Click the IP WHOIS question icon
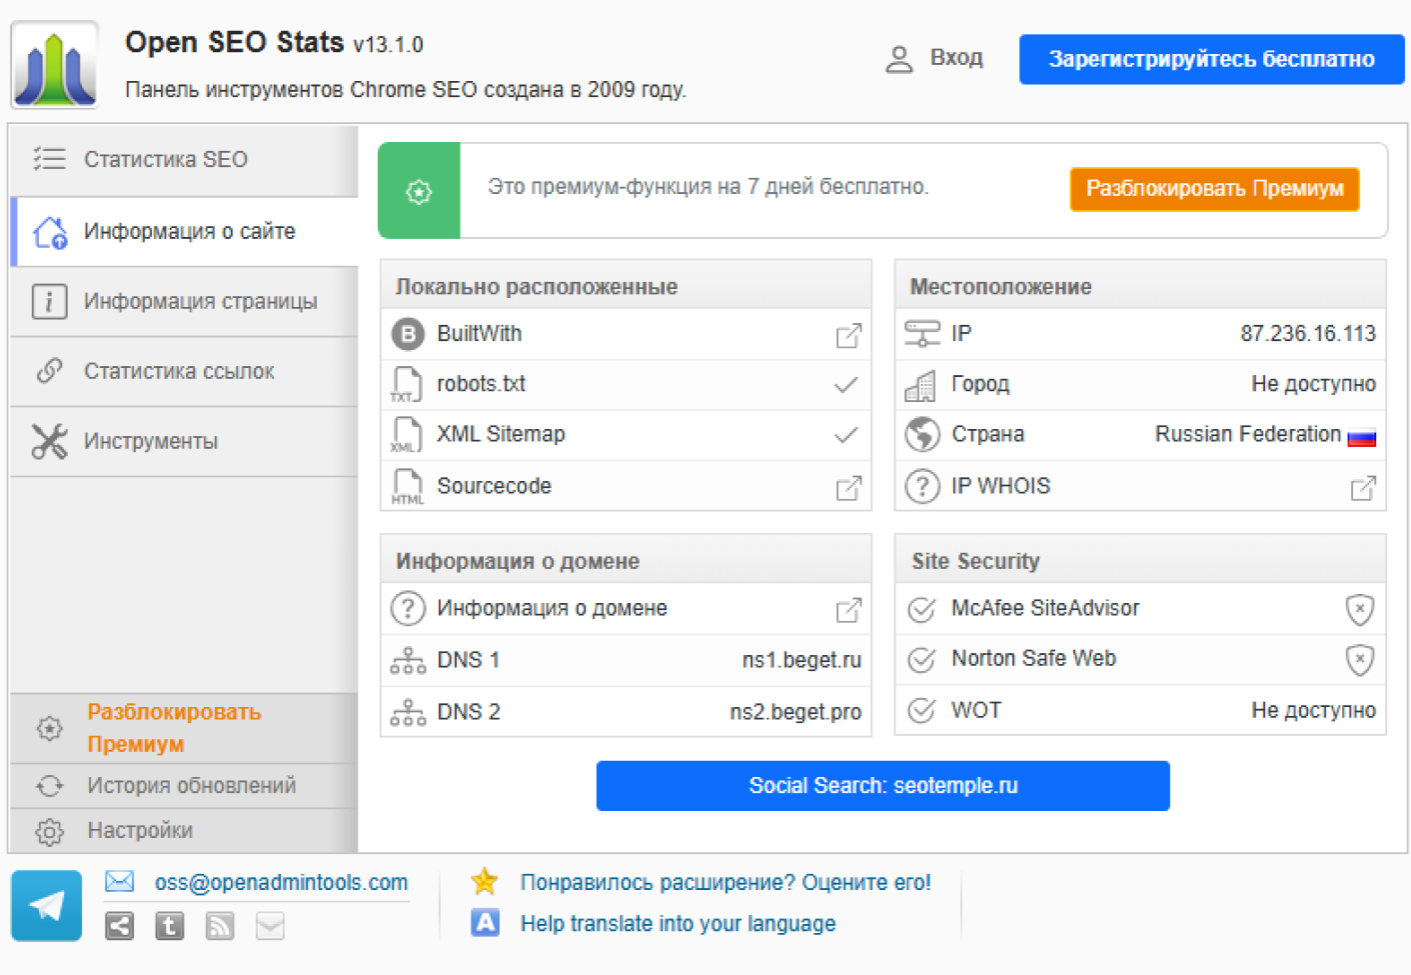Image resolution: width=1411 pixels, height=975 pixels. (922, 487)
